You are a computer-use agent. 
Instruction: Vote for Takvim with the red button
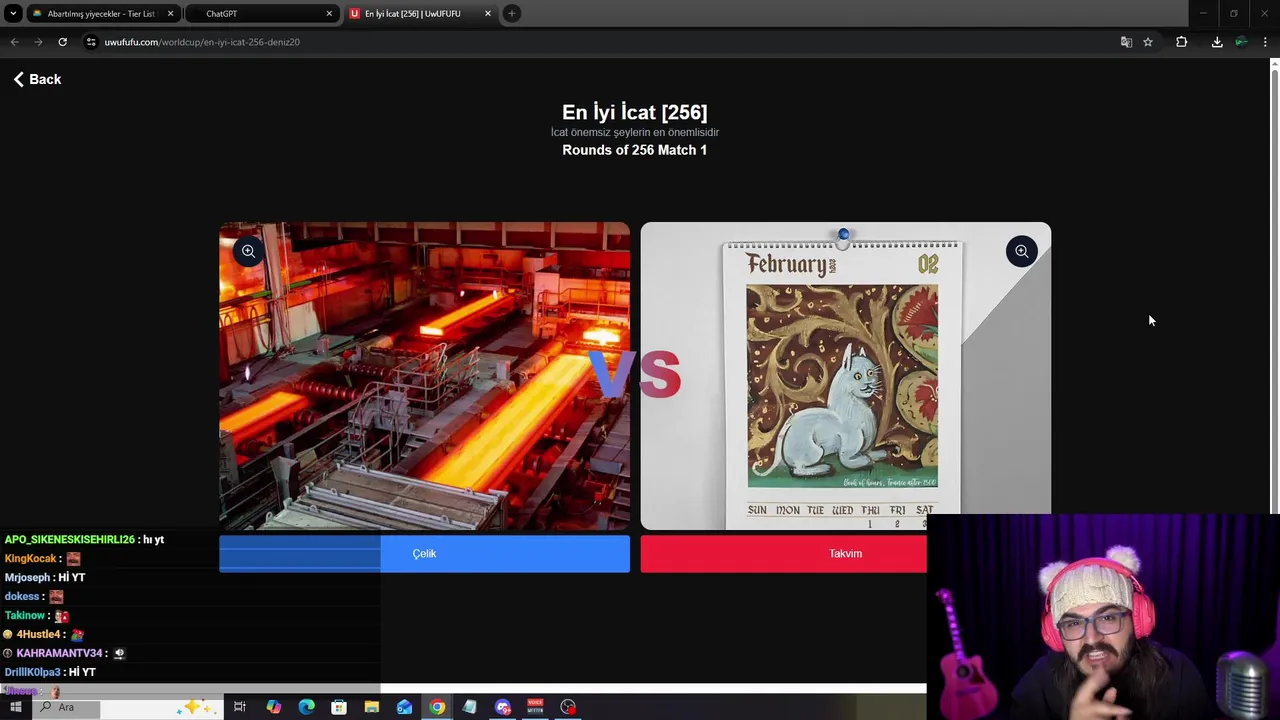click(x=783, y=554)
